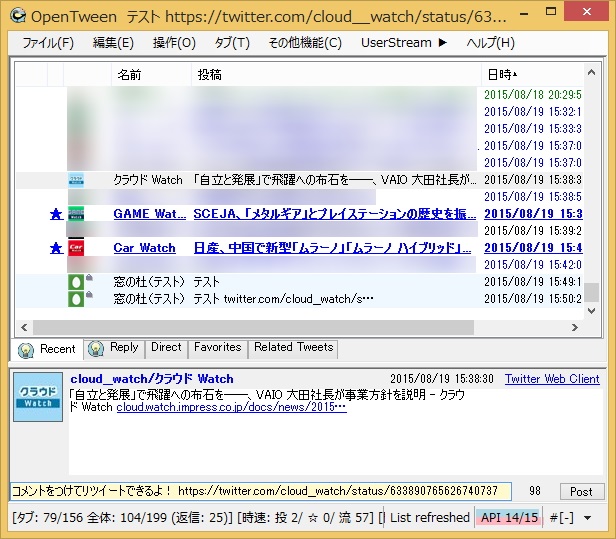This screenshot has height=539, width=616.
Task: Click the lightbulb icon on Reply tab
Action: tap(96, 348)
